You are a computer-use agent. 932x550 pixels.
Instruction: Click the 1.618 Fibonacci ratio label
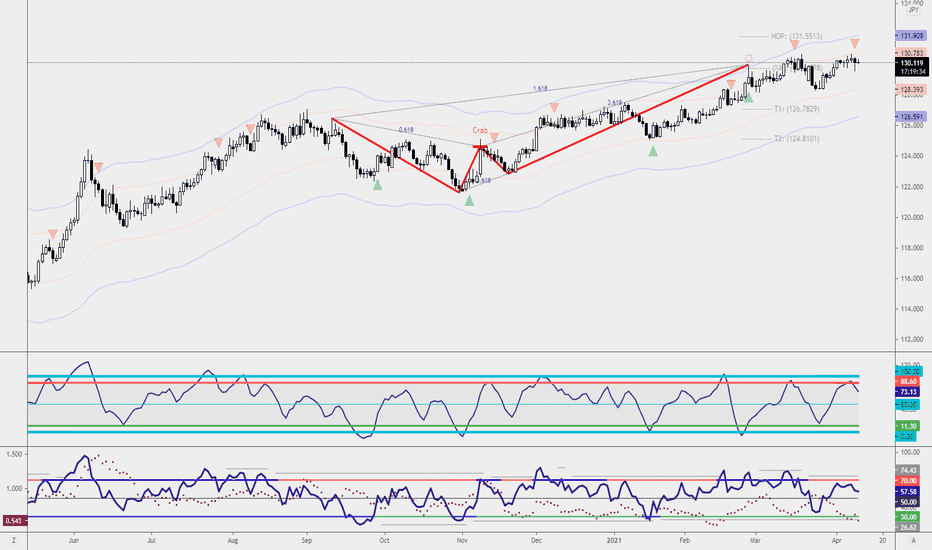click(540, 89)
